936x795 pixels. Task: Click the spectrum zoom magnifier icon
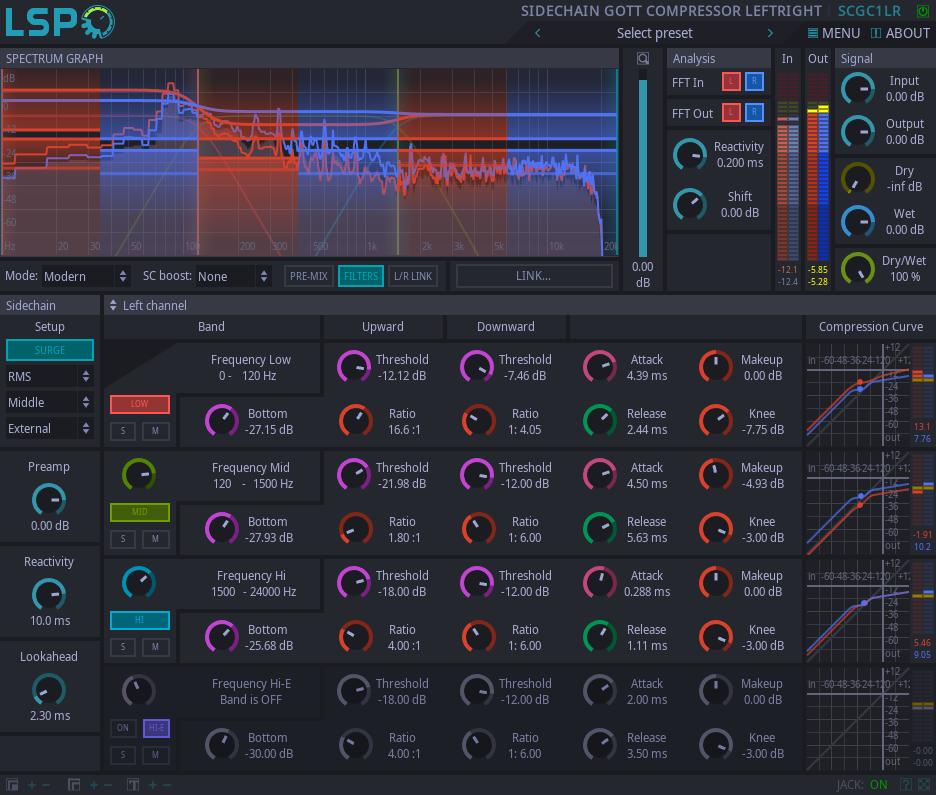click(642, 58)
